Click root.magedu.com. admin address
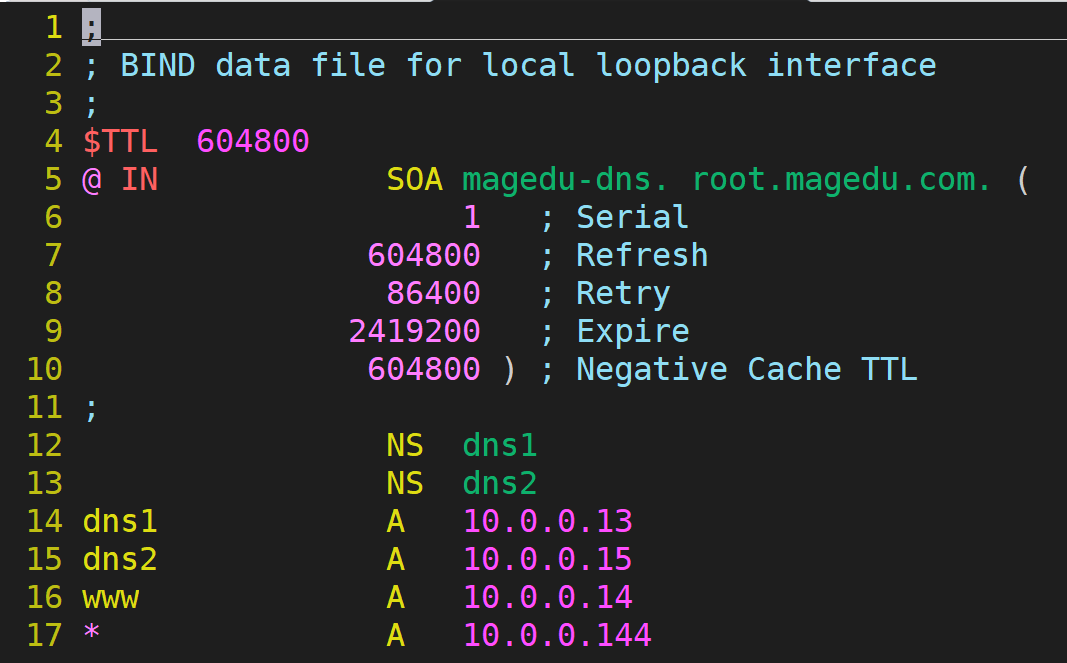 [841, 180]
